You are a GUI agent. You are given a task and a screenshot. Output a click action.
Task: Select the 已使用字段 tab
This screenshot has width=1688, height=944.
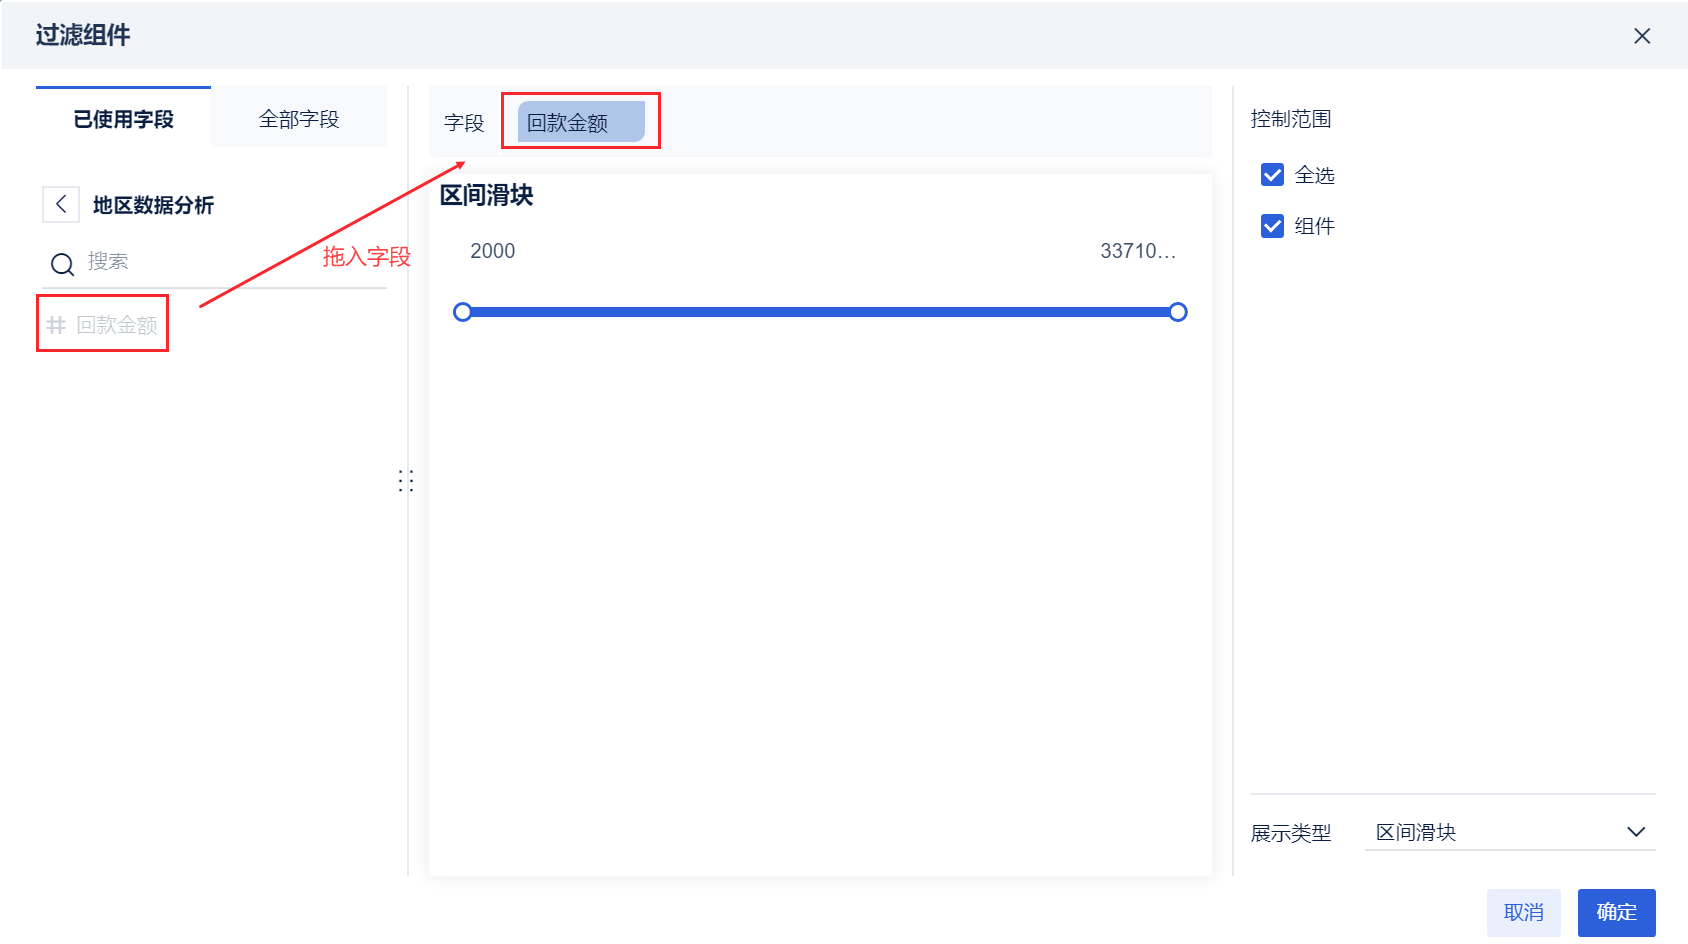pos(123,119)
